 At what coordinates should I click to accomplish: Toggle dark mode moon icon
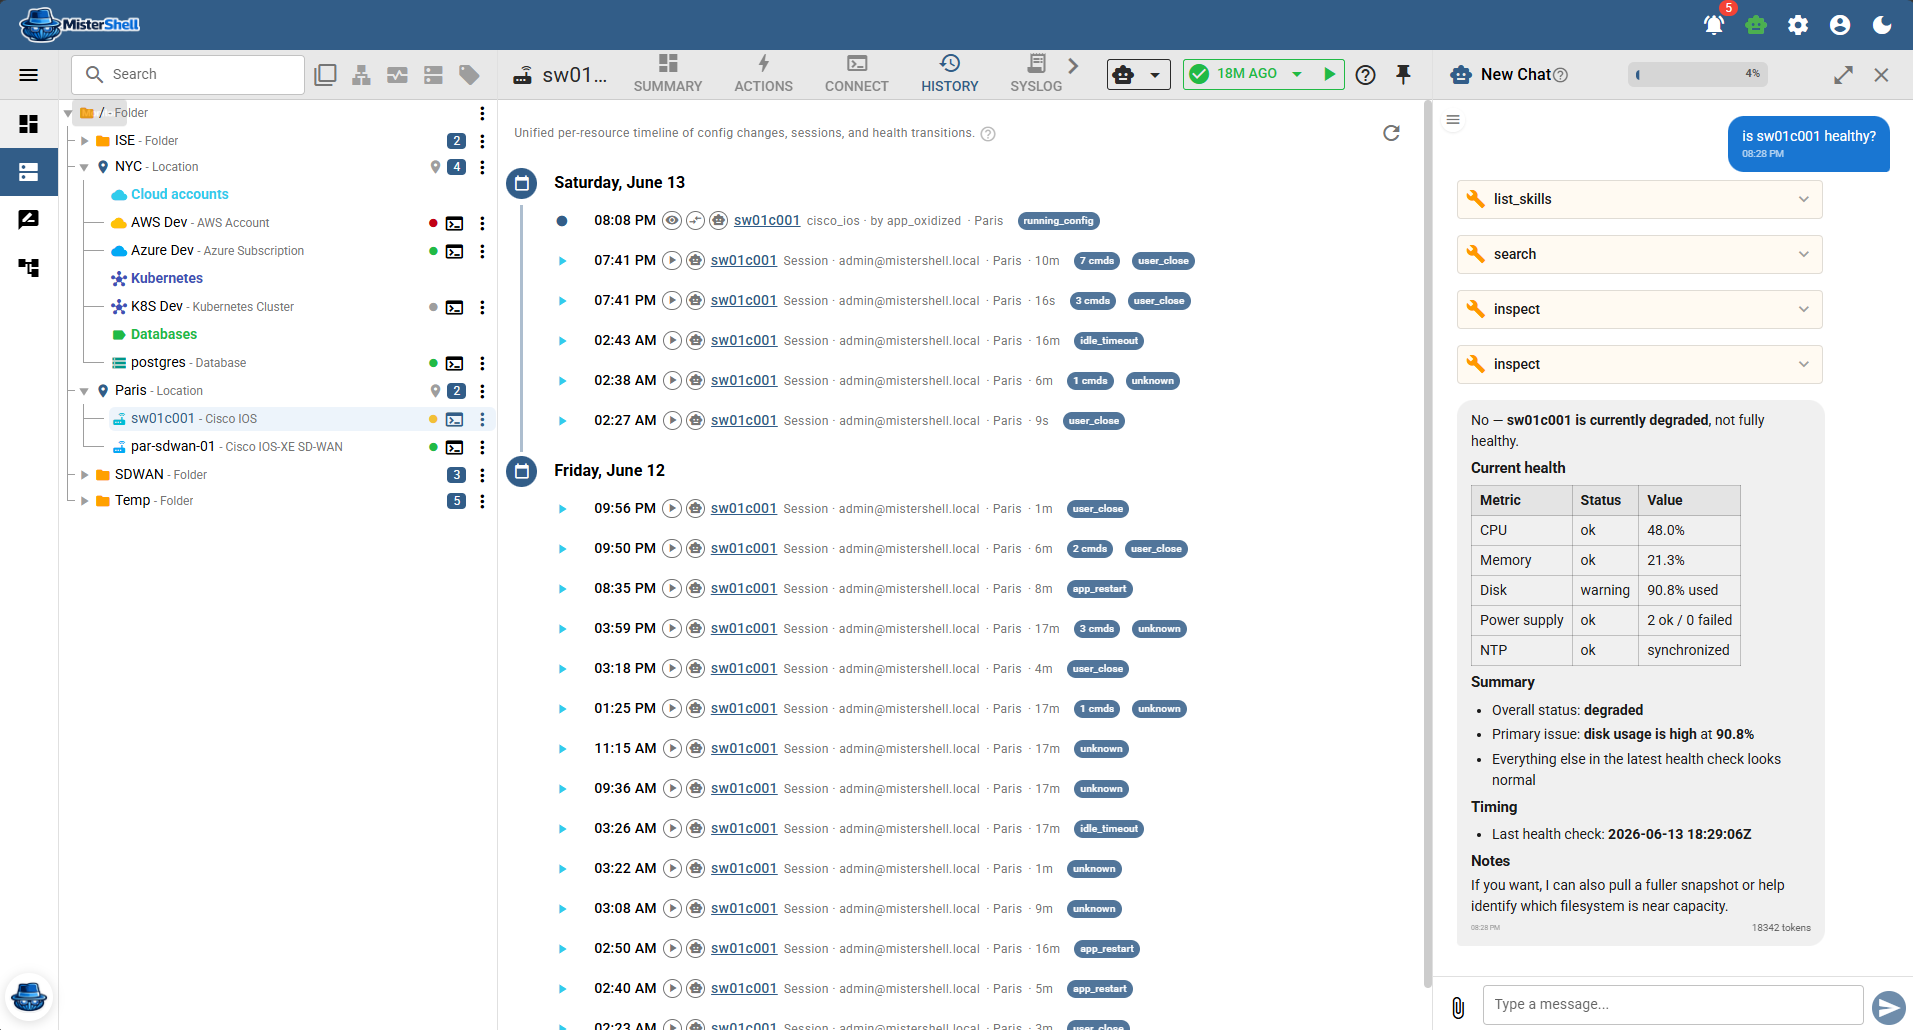[x=1882, y=25]
